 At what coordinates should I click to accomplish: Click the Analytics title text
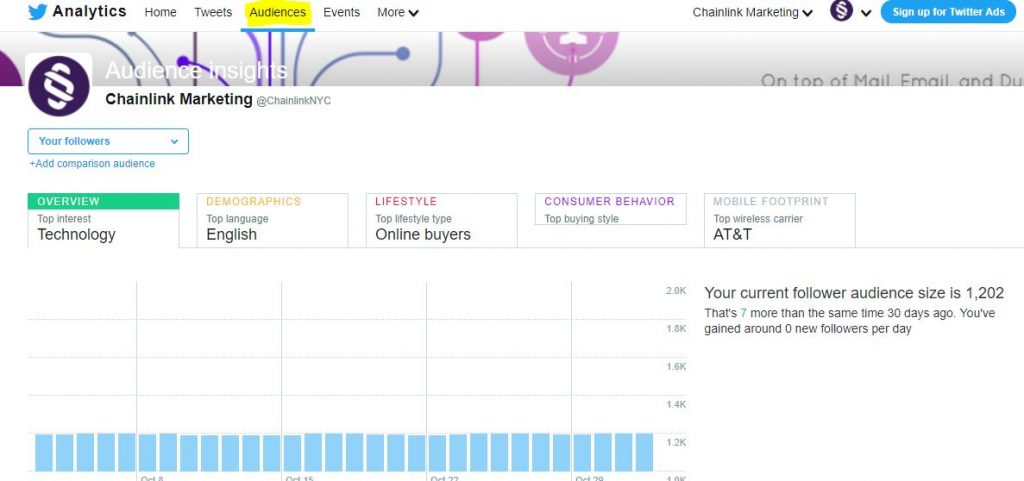tap(89, 11)
